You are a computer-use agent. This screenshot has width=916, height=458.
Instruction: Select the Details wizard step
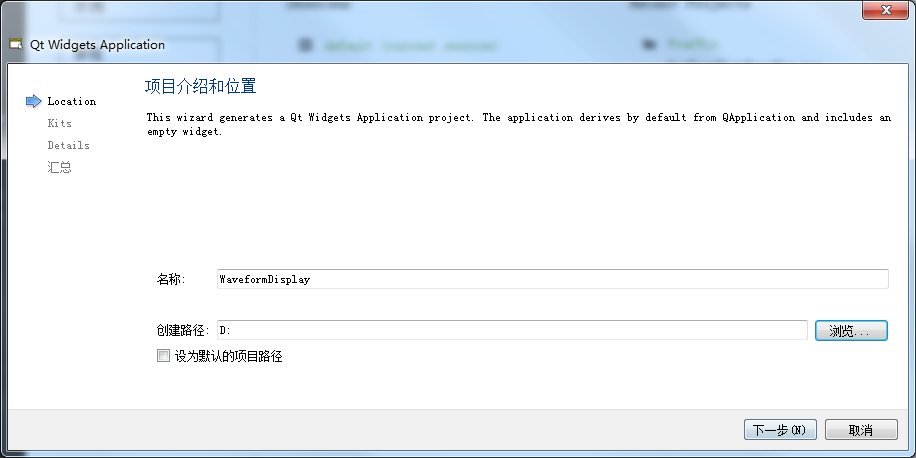pos(68,145)
